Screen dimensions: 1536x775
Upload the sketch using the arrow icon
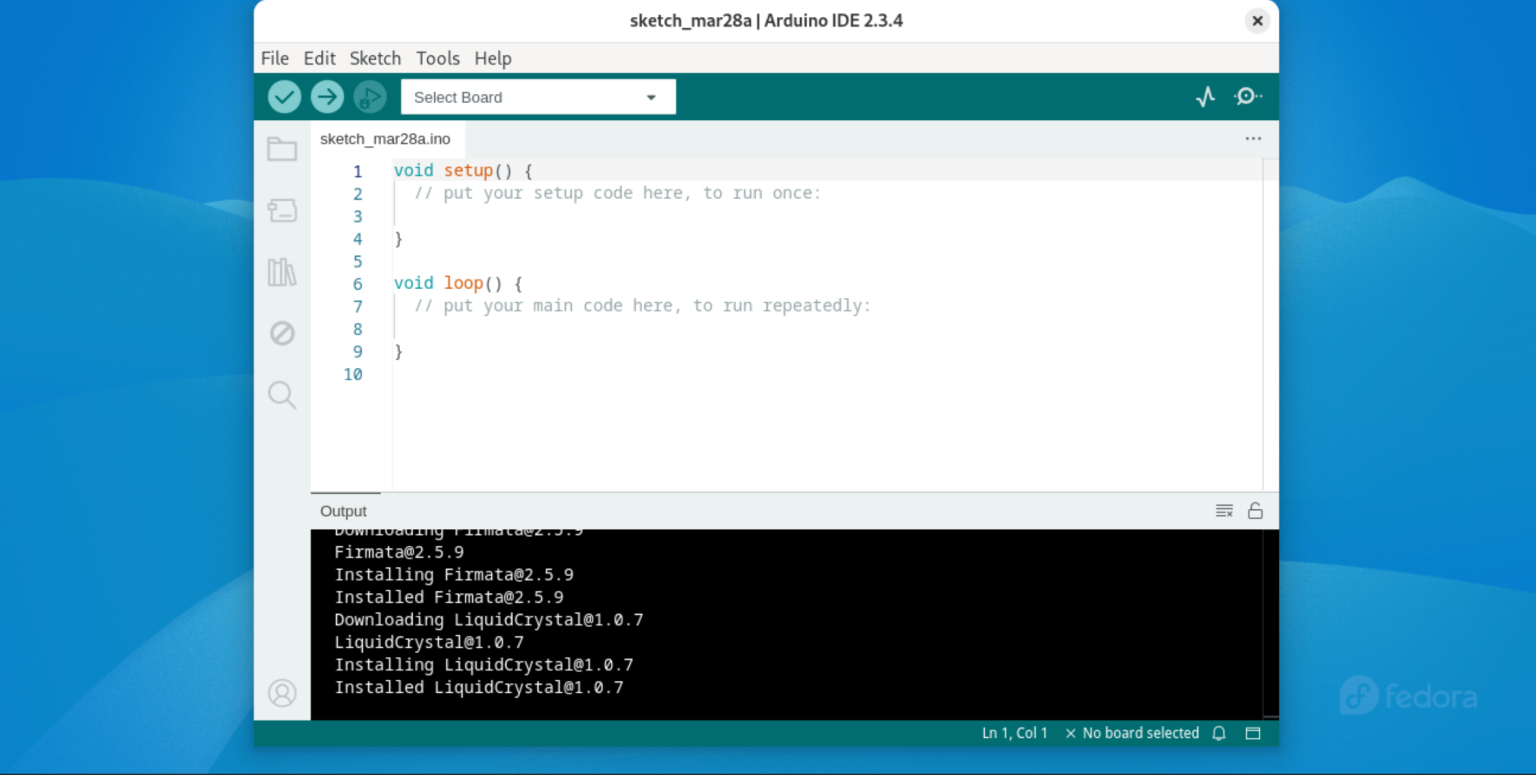point(326,96)
